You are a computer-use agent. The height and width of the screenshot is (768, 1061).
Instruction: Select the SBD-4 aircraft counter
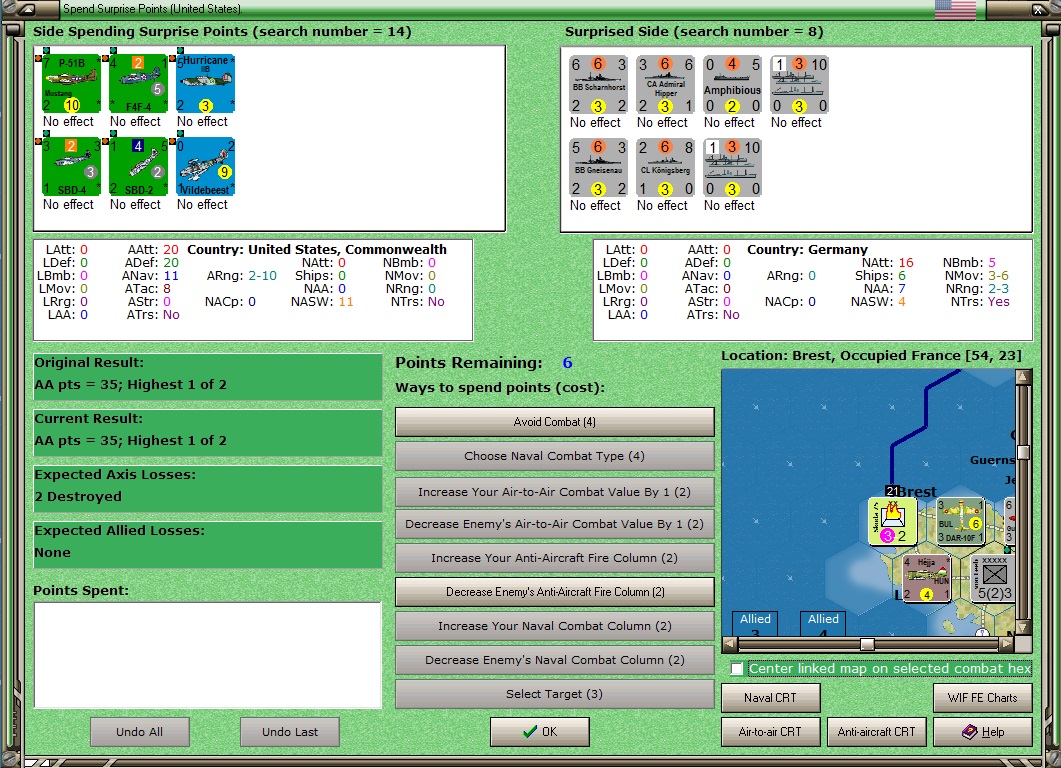[70, 167]
